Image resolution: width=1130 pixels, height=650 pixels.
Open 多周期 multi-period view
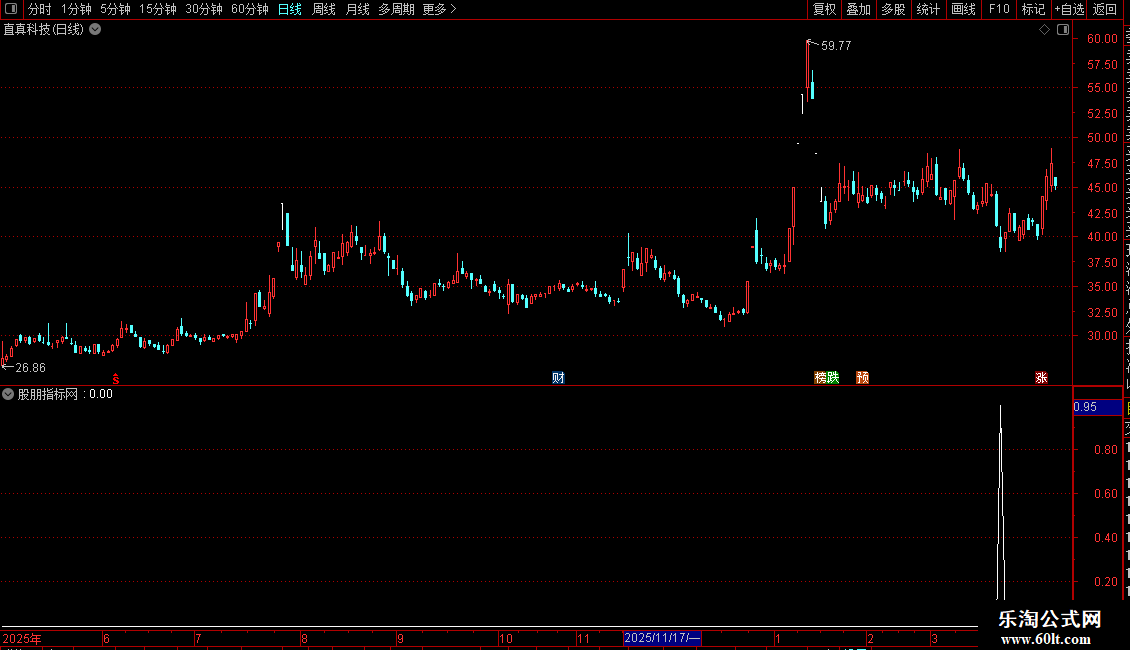(x=396, y=9)
